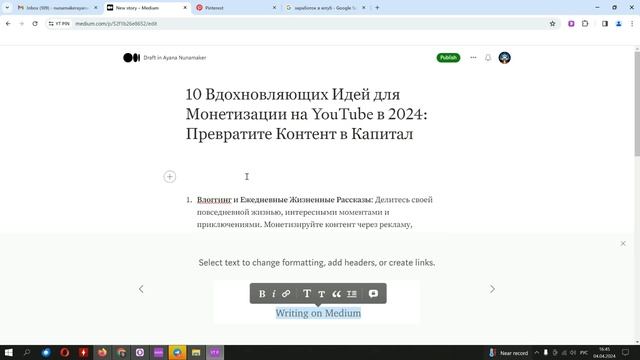Open the browser extensions puzzle menu
Screen dimensions: 640x360
585,24
